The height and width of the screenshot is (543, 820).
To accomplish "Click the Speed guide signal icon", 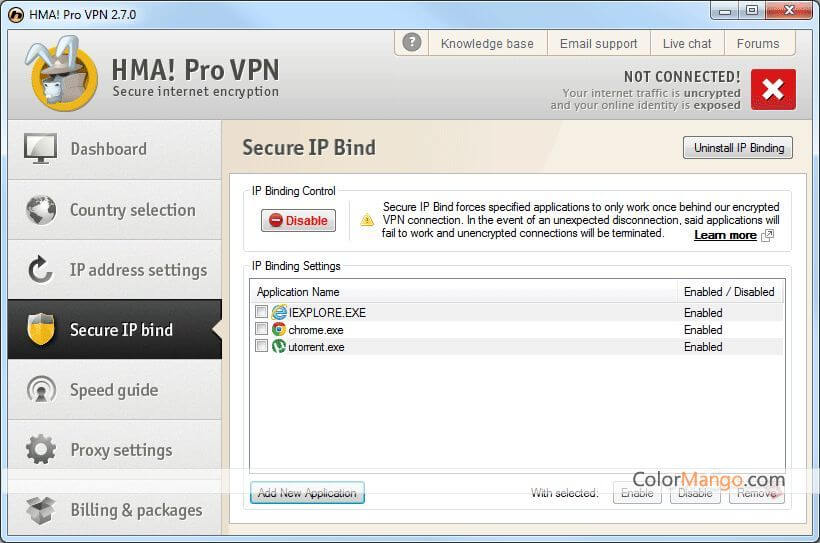I will coord(40,390).
